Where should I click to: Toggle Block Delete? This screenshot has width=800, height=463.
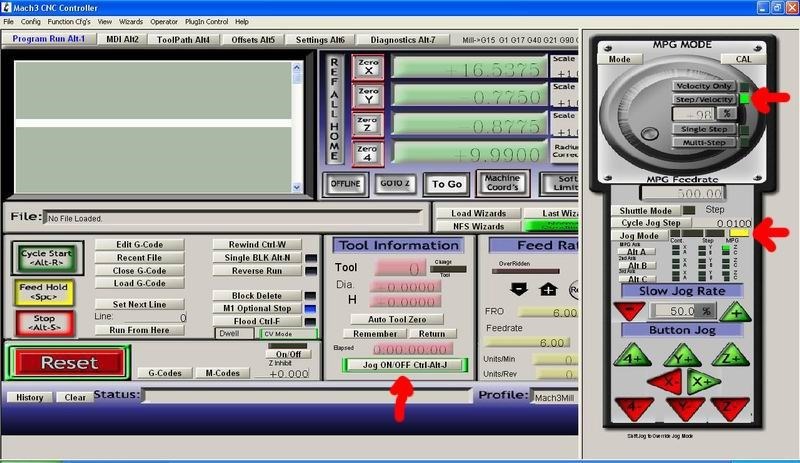coord(257,296)
